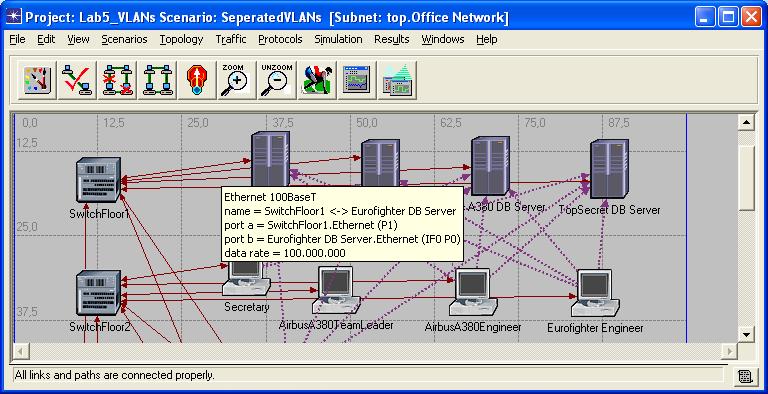
Task: Click the horizontal scrollbar right arrow
Action: (729, 351)
